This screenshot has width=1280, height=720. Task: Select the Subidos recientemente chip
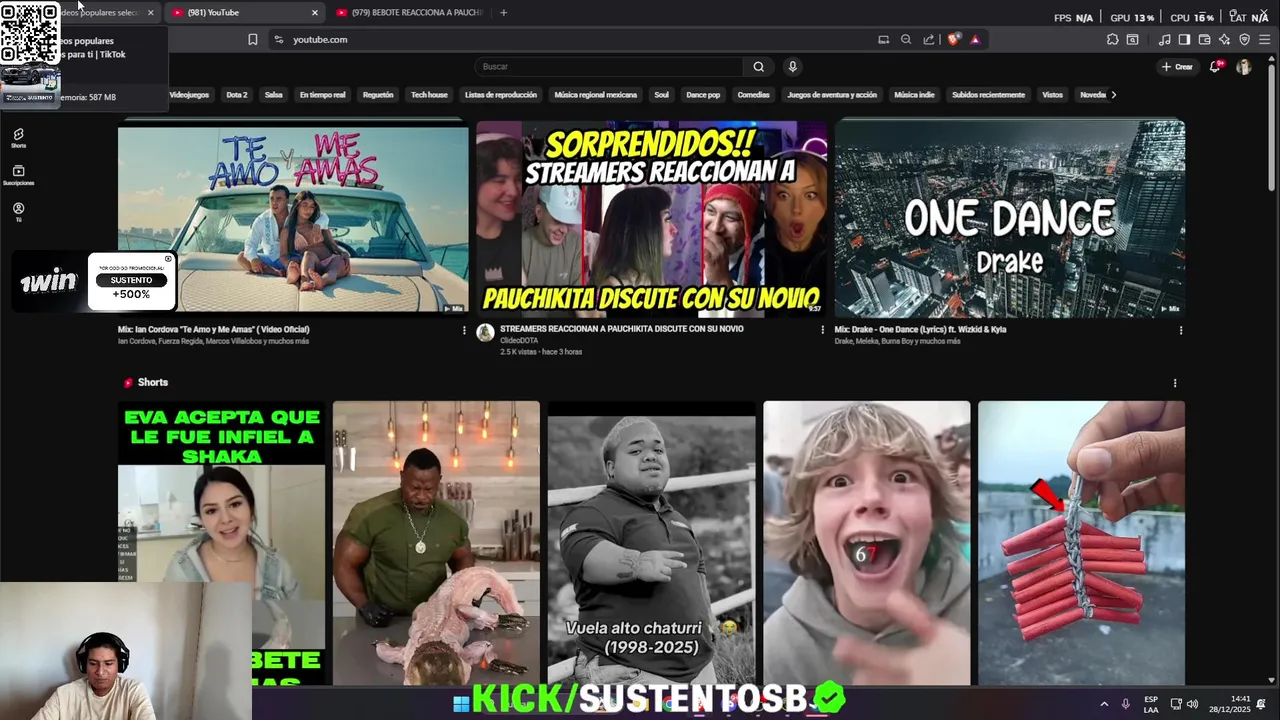[988, 95]
